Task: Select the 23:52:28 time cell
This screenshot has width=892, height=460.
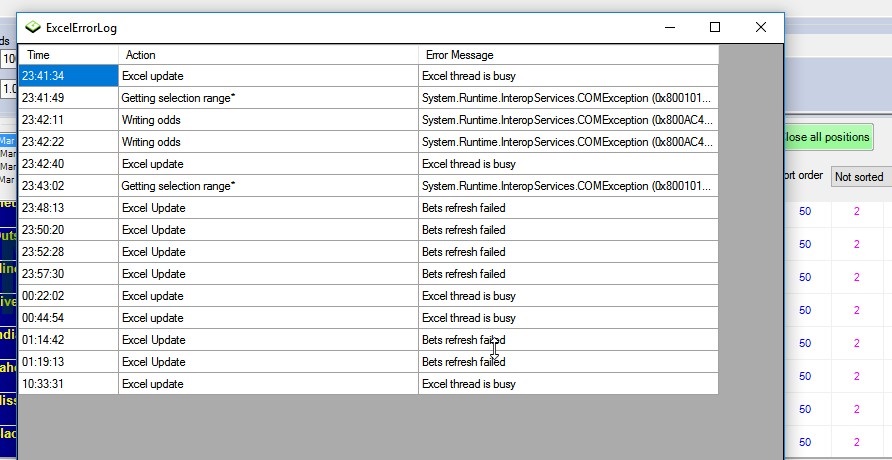Action: coord(68,252)
